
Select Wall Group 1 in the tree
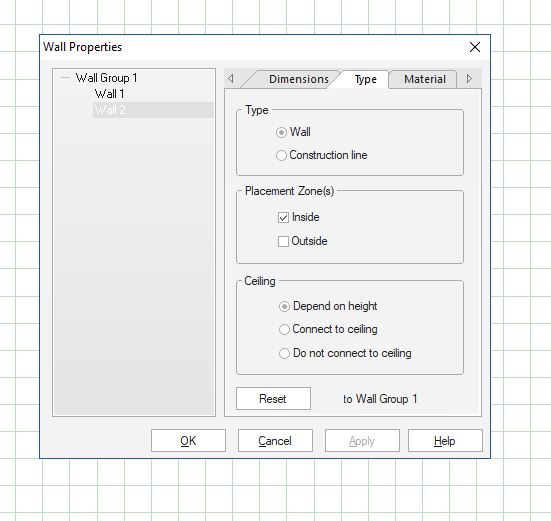(106, 78)
